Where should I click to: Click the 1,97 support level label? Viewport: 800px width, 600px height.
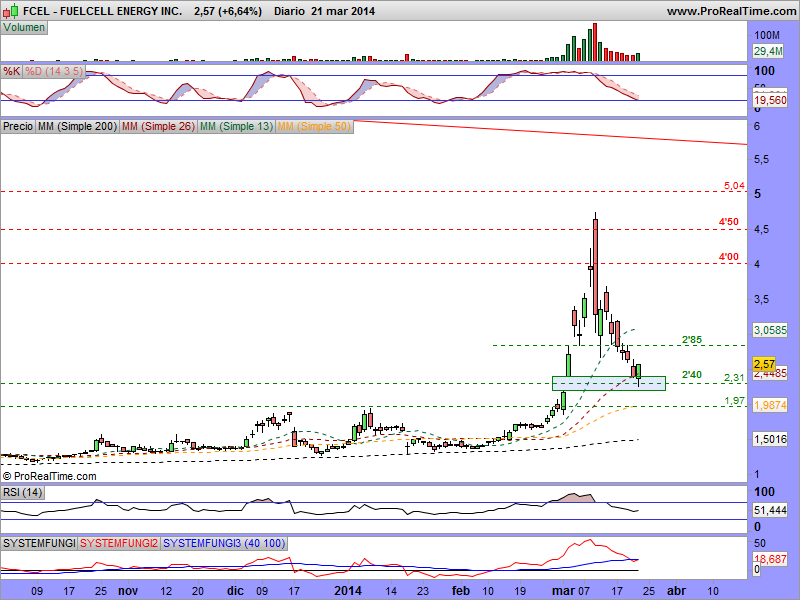click(x=734, y=401)
